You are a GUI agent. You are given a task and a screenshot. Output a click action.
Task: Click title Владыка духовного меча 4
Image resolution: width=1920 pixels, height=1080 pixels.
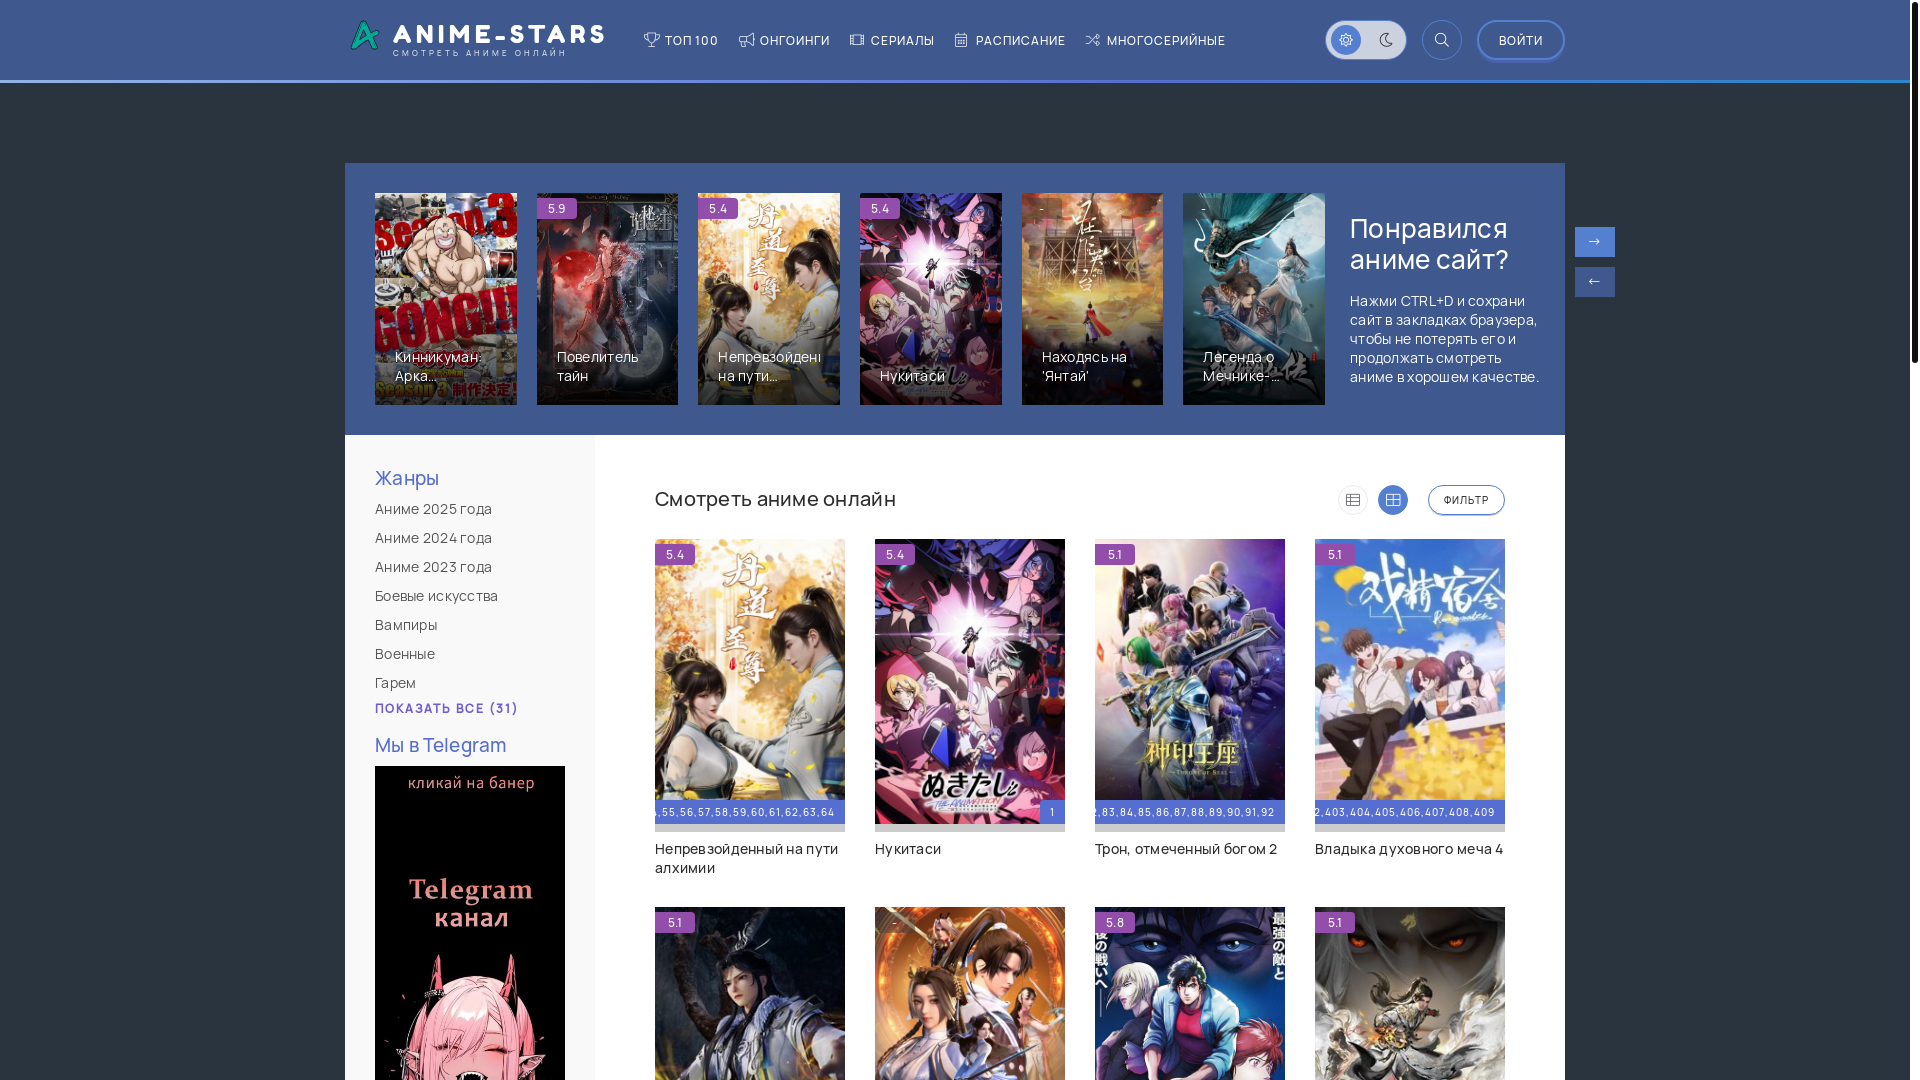(1409, 849)
